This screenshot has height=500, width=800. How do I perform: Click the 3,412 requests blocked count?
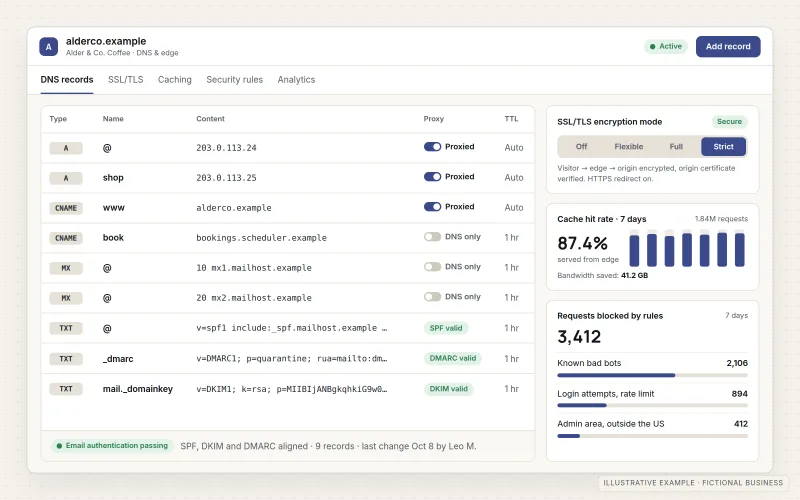[x=579, y=337]
